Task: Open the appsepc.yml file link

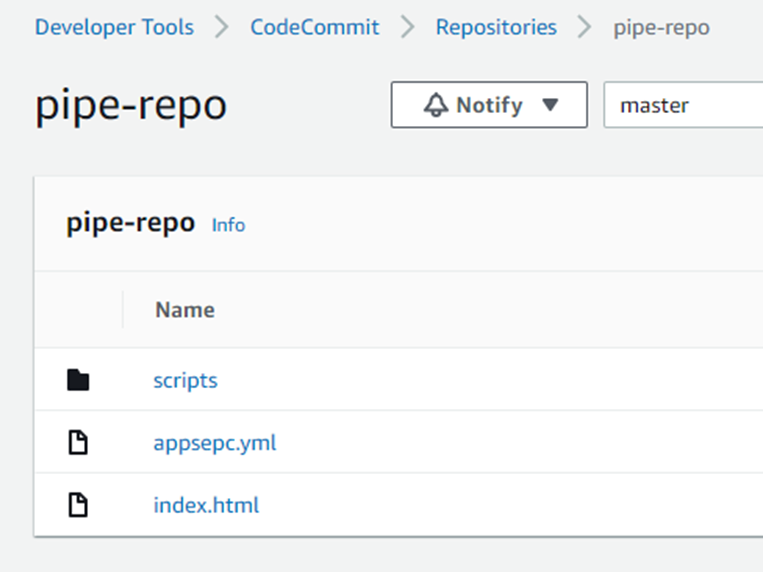Action: coord(214,442)
